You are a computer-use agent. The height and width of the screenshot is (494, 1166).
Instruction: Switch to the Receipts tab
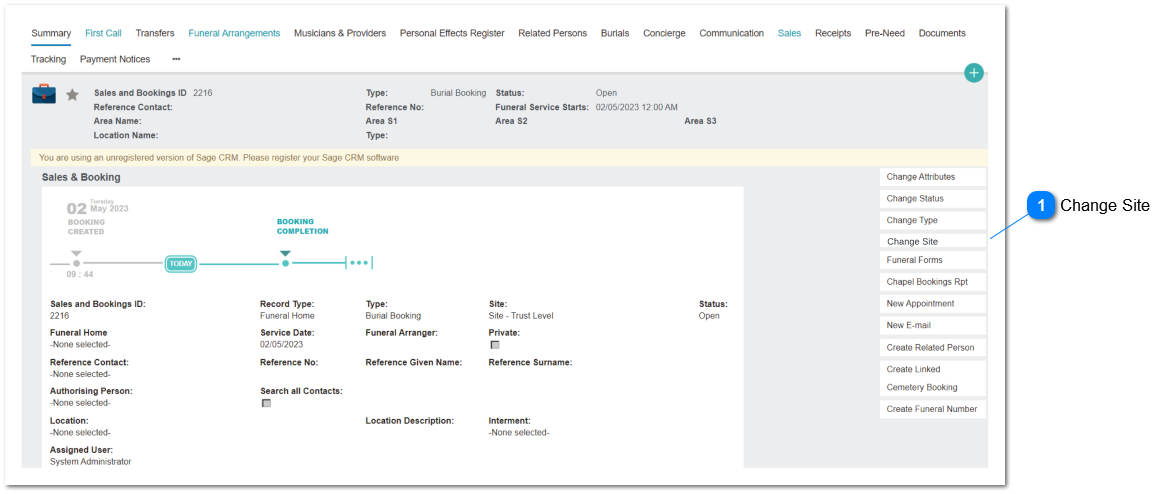point(833,33)
